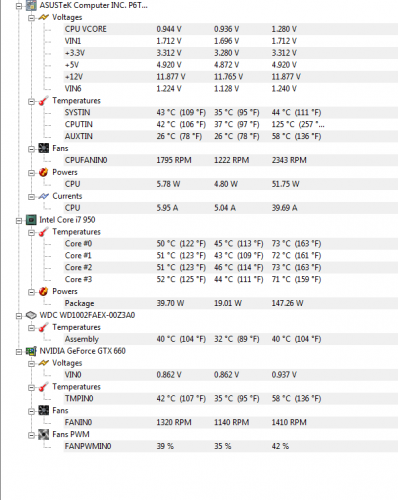Click the thermometer icon under WDC drive
Viewport: 398px width, 500px height.
44,327
